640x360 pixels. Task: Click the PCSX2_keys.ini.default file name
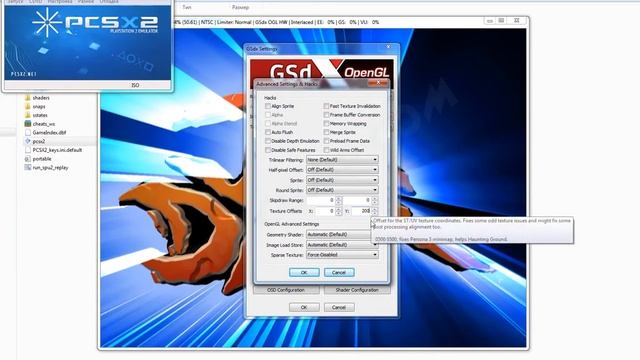coord(57,150)
